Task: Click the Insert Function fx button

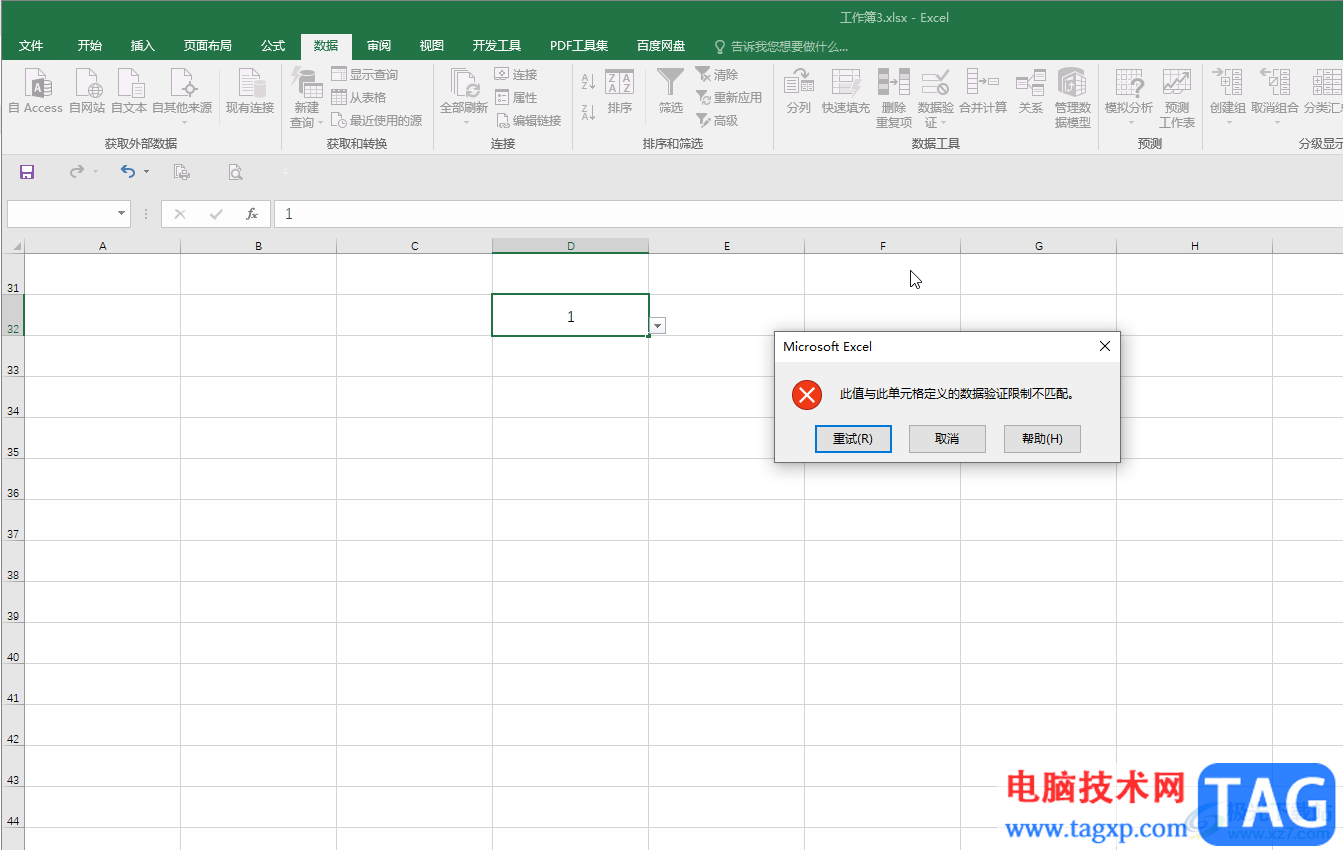Action: (252, 214)
